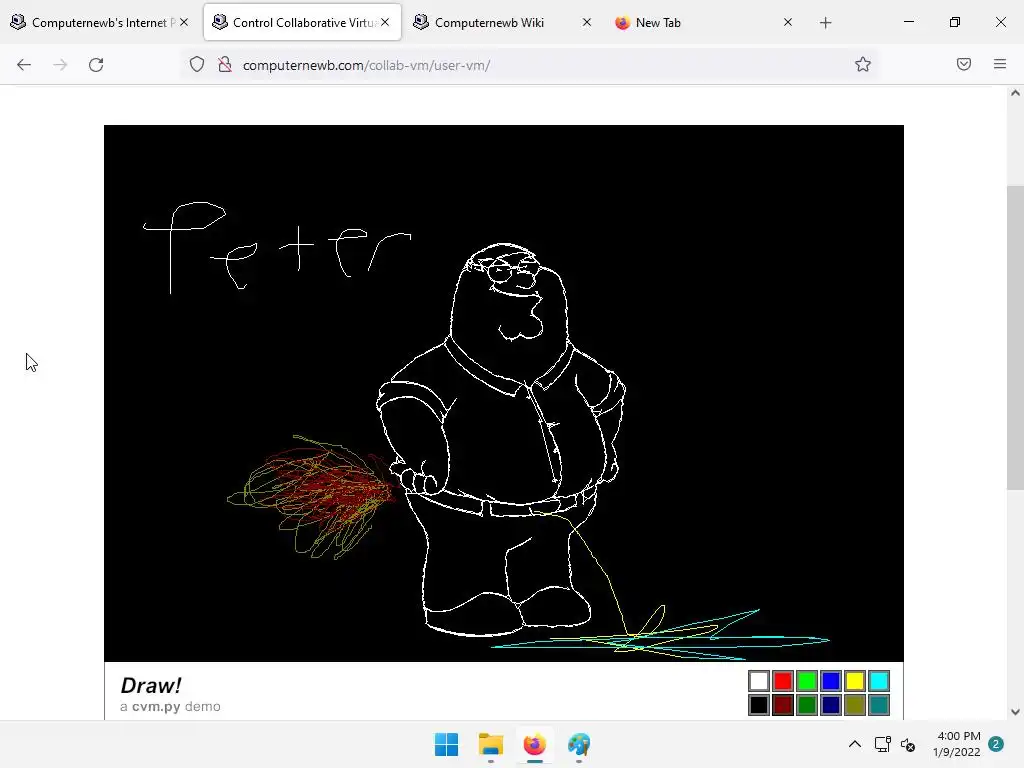Open the muted volume tray icon
The image size is (1024, 768).
[908, 744]
